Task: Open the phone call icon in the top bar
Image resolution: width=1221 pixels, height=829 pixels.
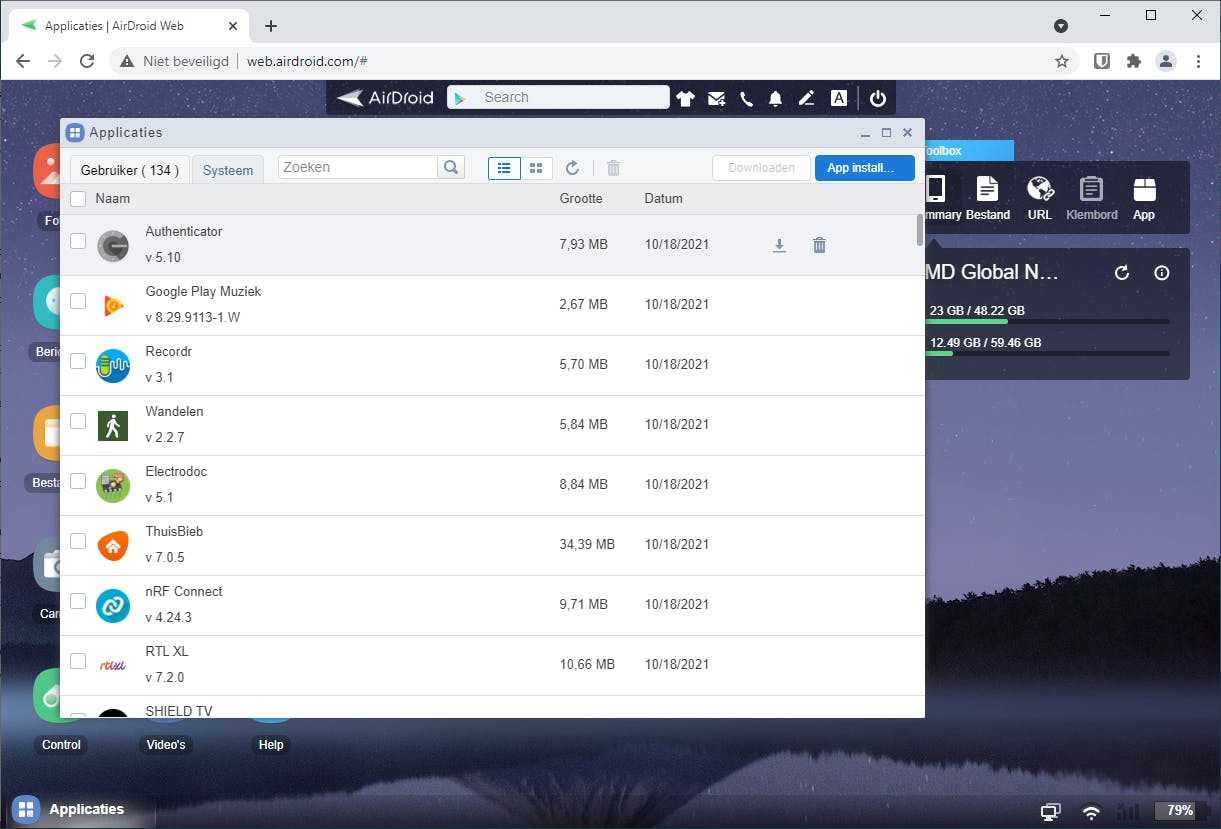Action: [746, 98]
